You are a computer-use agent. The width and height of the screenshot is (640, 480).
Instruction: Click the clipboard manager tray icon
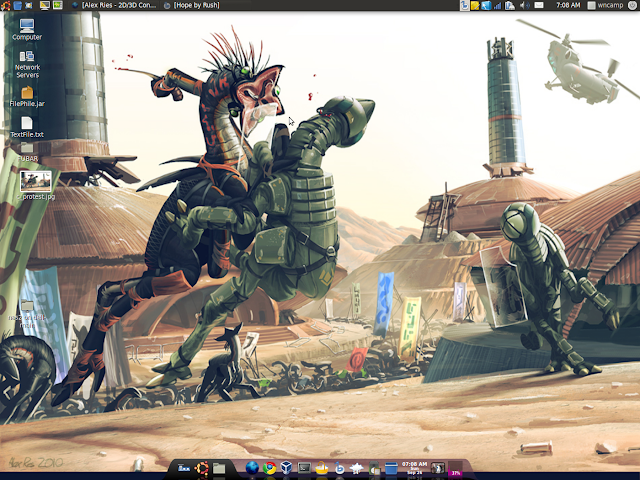[x=510, y=5]
